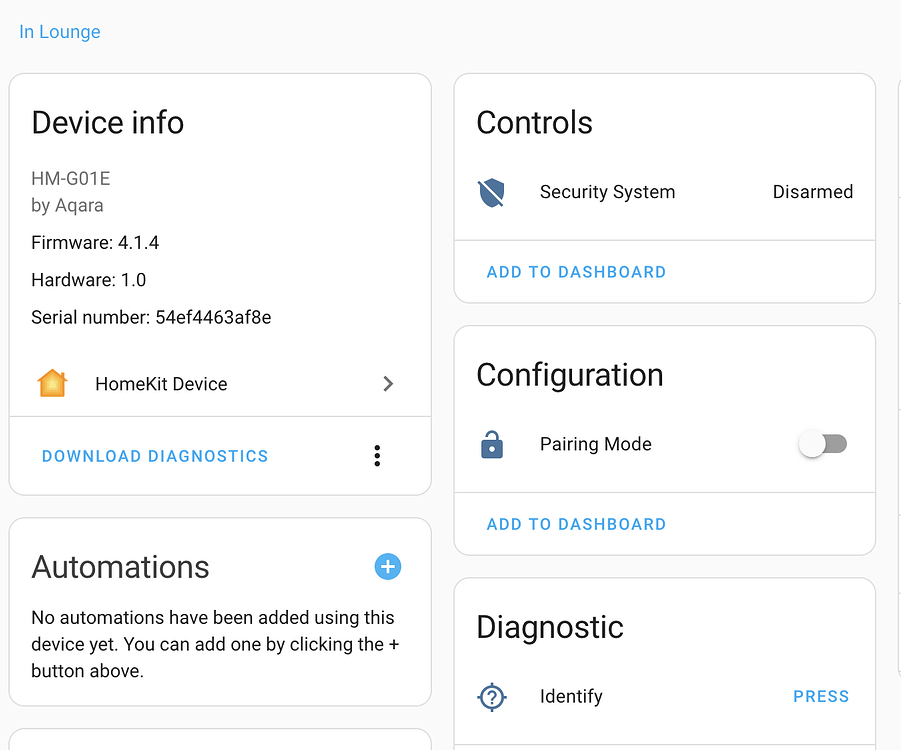
Task: Click the Device info card heading
Action: pos(107,123)
